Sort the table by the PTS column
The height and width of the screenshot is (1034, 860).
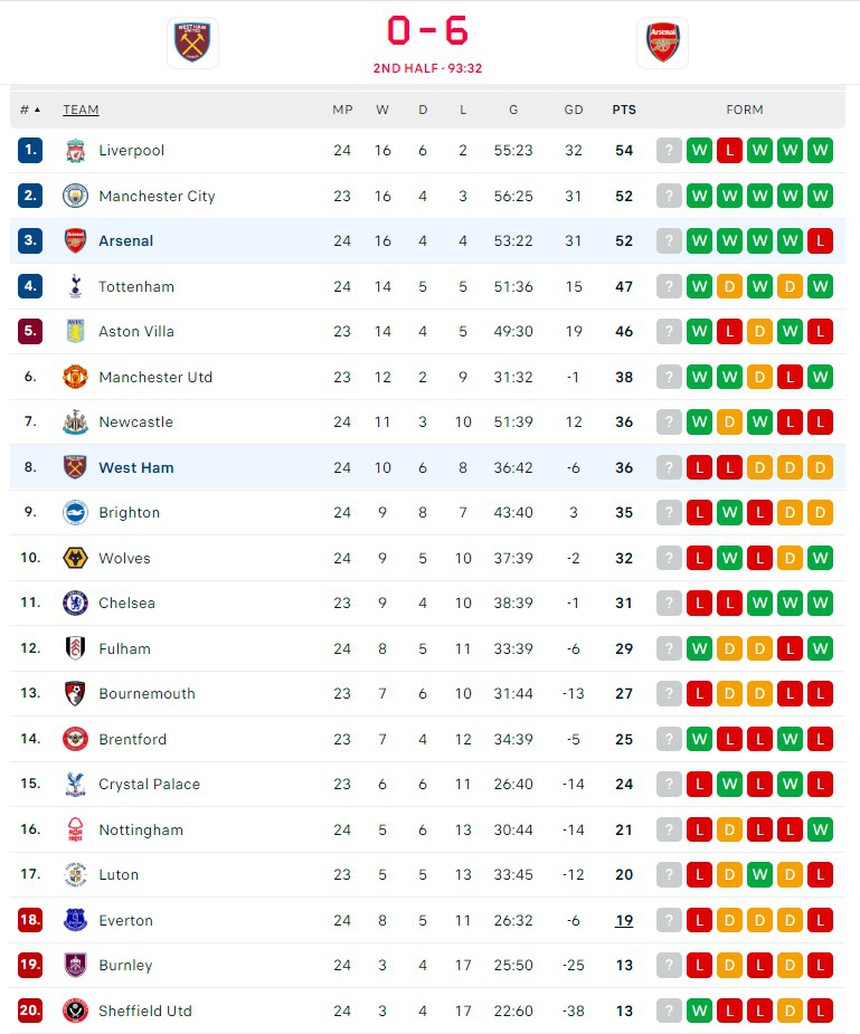point(624,110)
